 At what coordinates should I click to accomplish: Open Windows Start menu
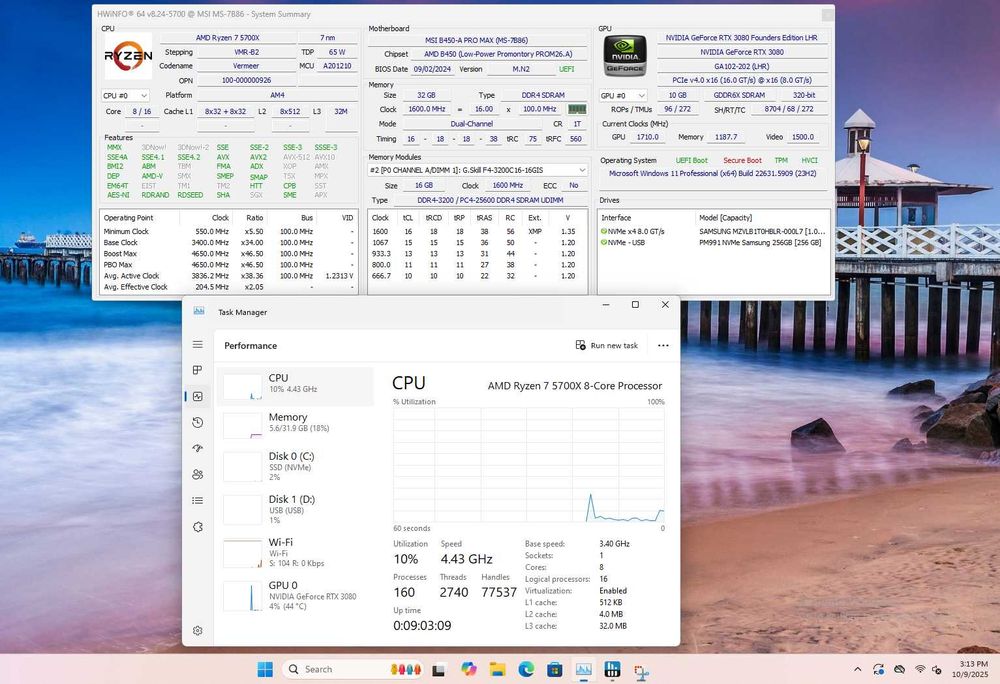click(x=265, y=669)
